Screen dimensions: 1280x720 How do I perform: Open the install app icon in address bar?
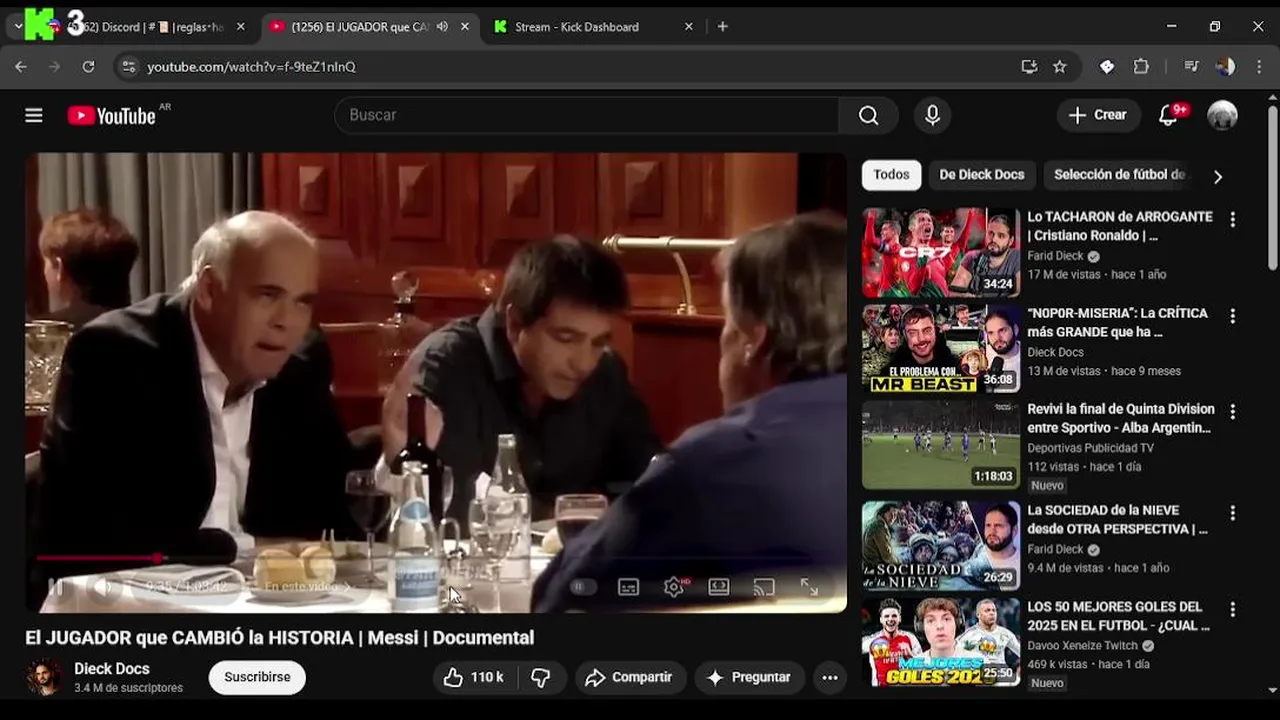click(x=1029, y=67)
